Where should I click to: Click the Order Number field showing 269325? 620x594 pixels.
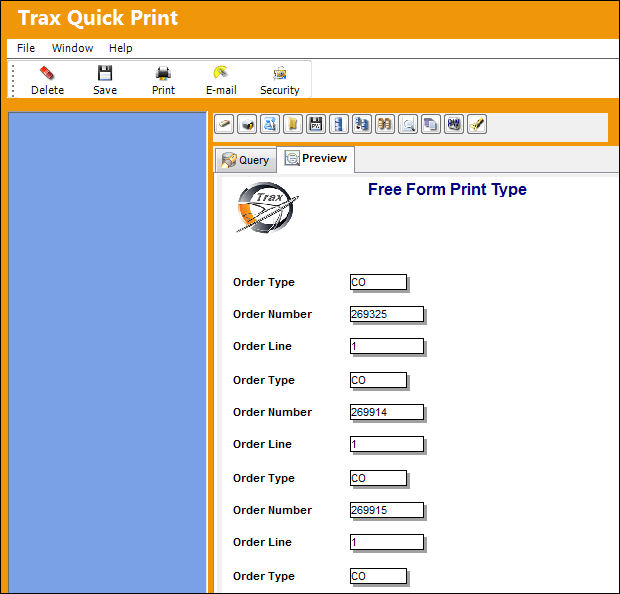[x=387, y=314]
